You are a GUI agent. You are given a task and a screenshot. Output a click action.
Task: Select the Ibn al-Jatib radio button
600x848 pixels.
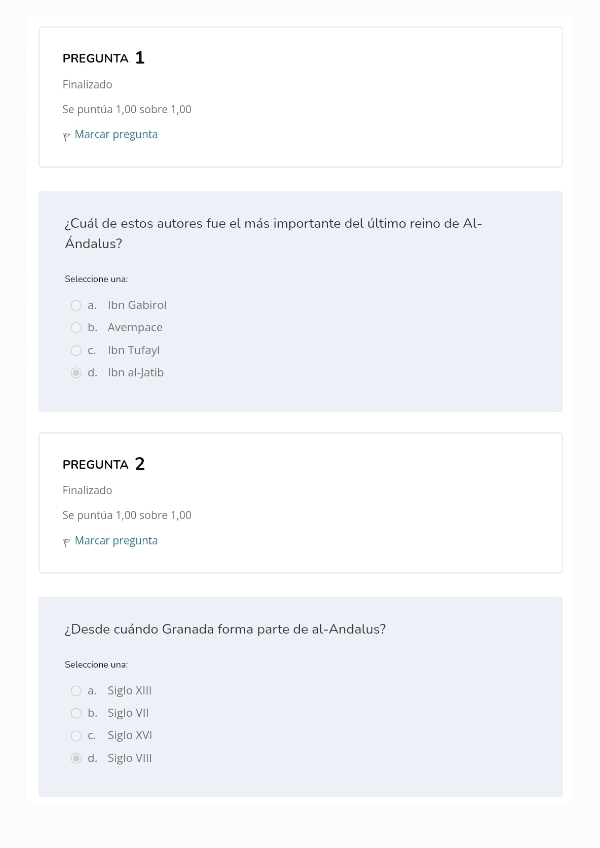(x=76, y=373)
